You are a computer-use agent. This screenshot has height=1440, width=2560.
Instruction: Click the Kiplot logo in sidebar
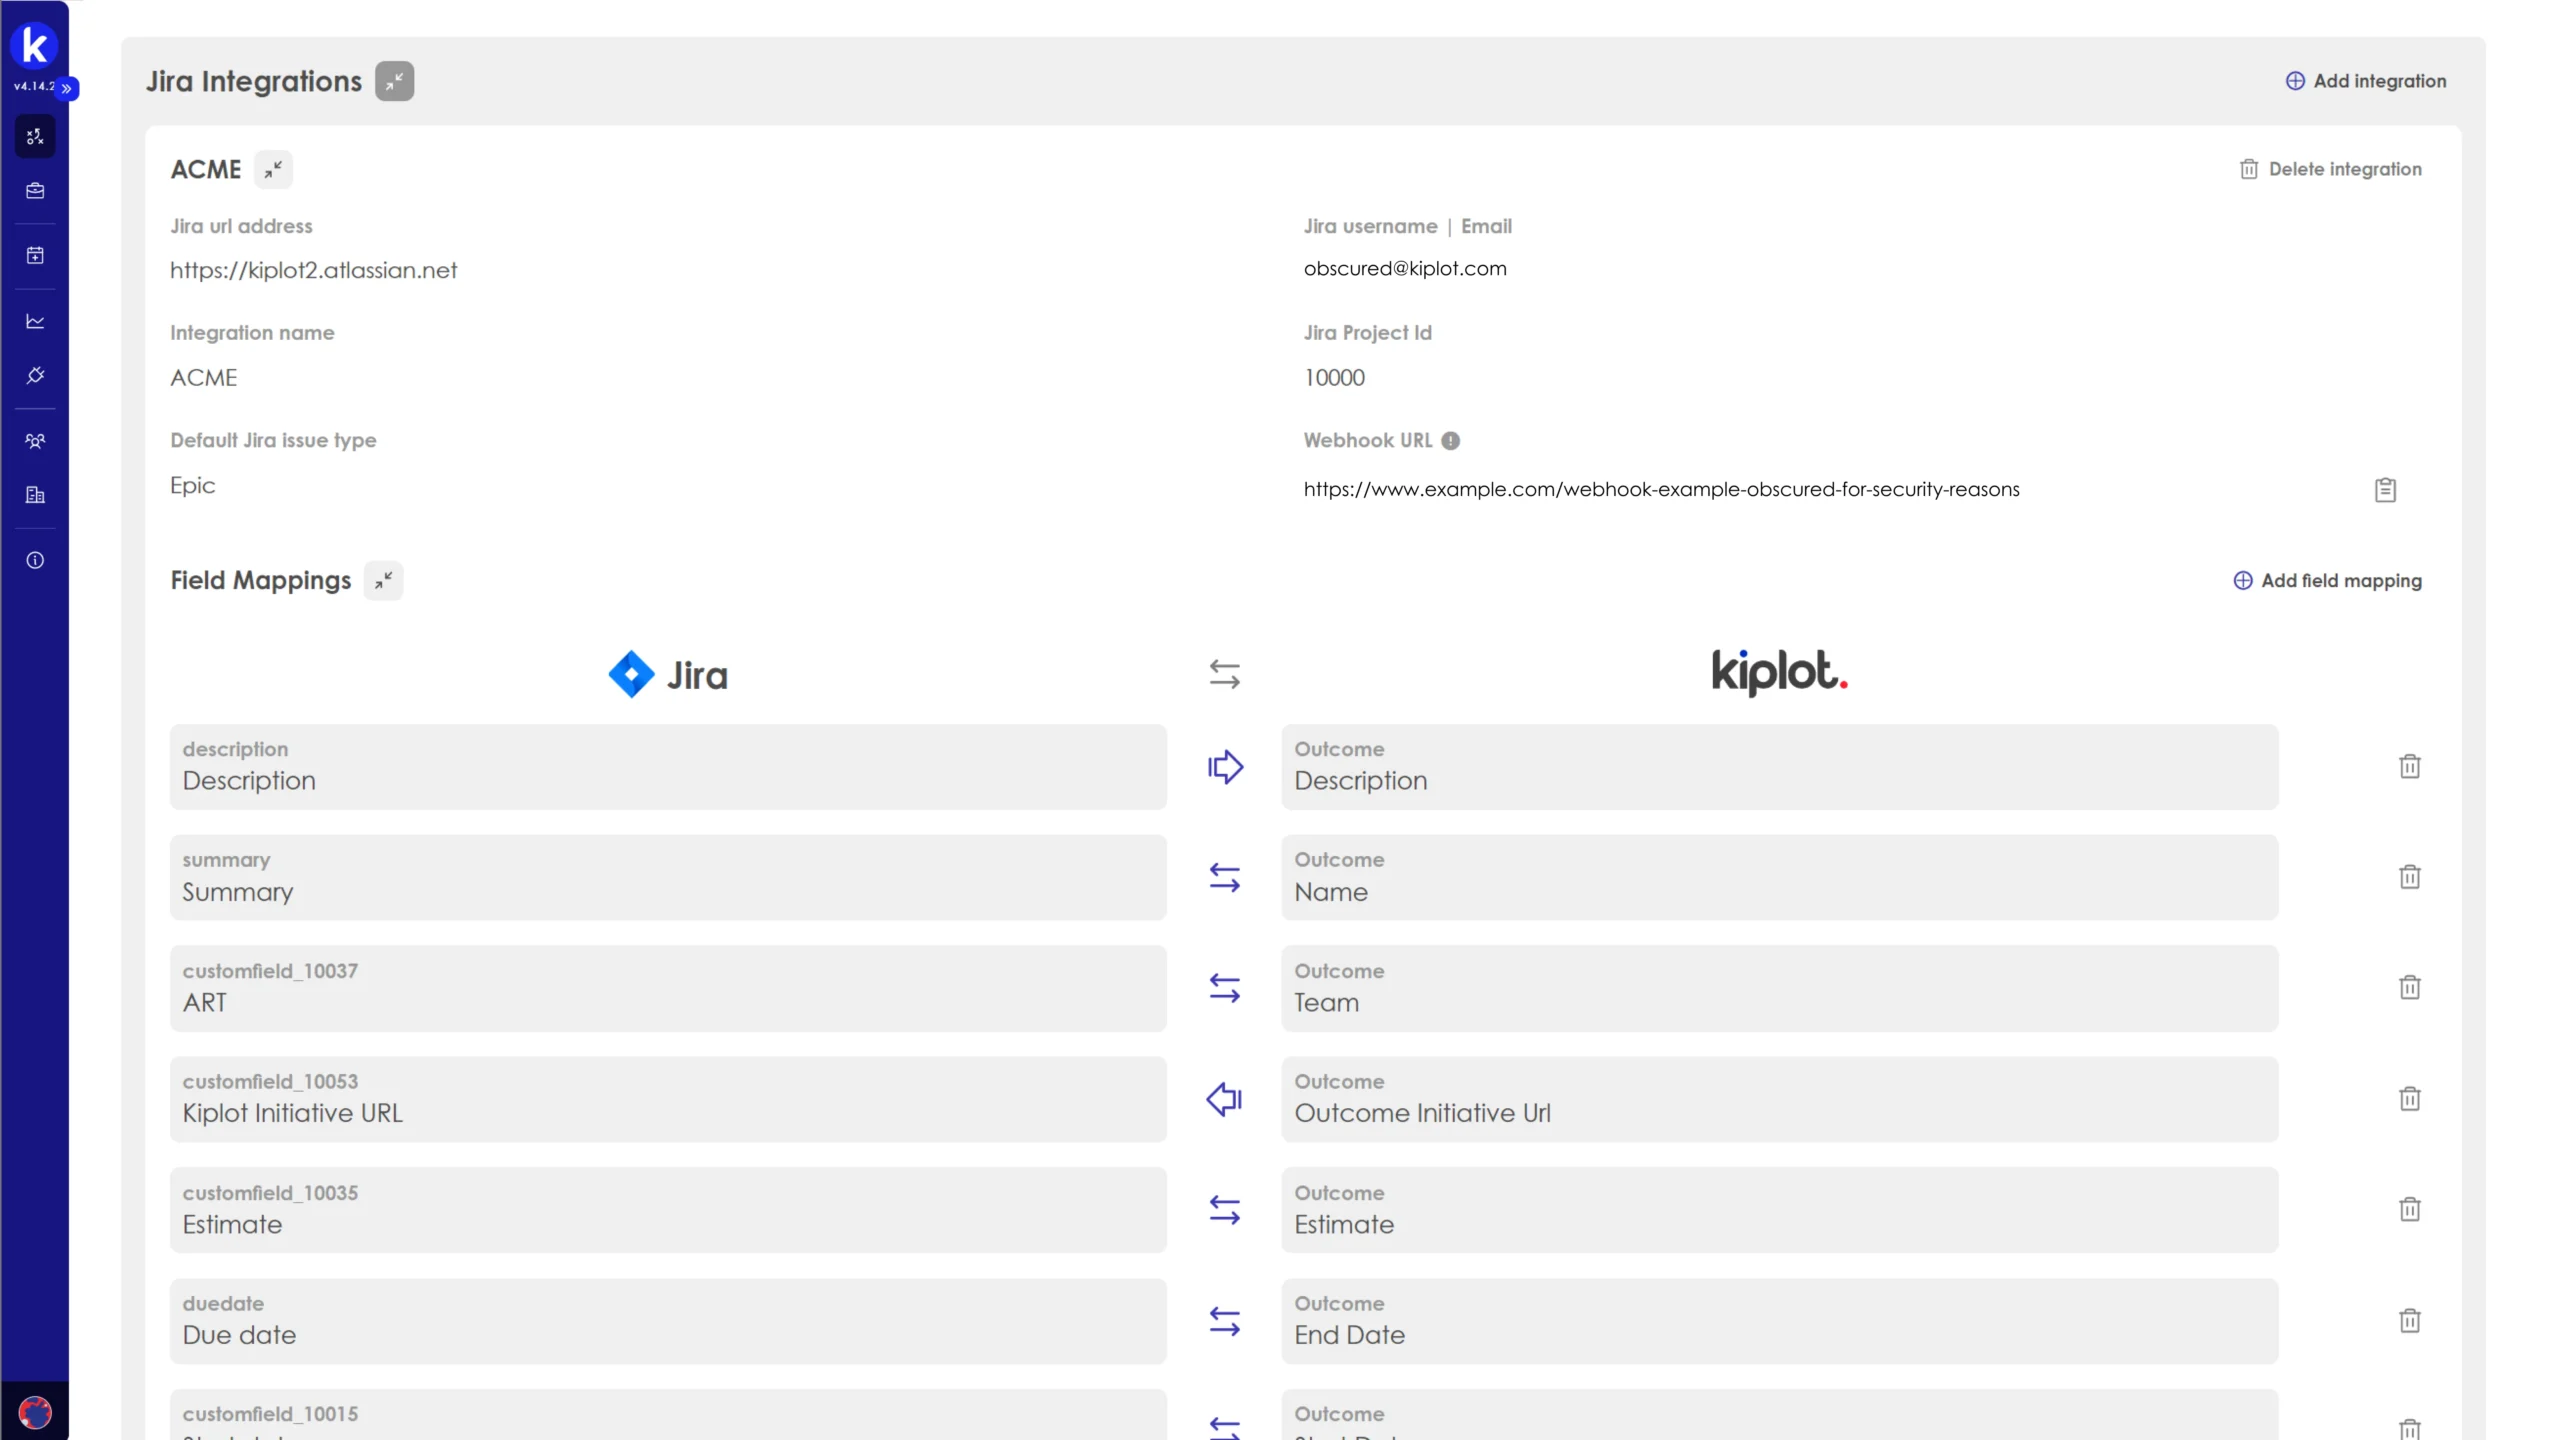point(34,45)
